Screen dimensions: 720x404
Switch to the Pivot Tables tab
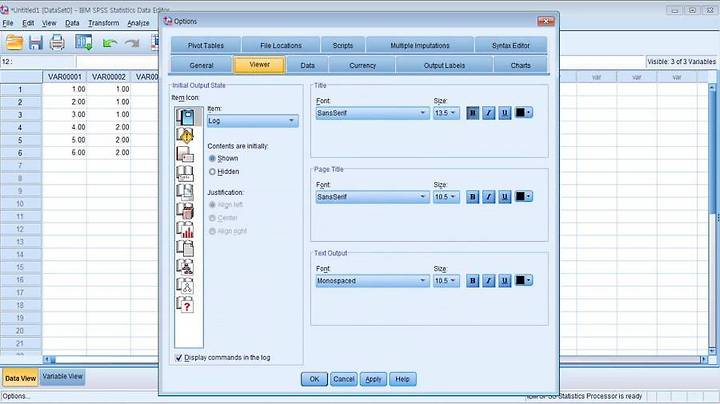click(206, 45)
